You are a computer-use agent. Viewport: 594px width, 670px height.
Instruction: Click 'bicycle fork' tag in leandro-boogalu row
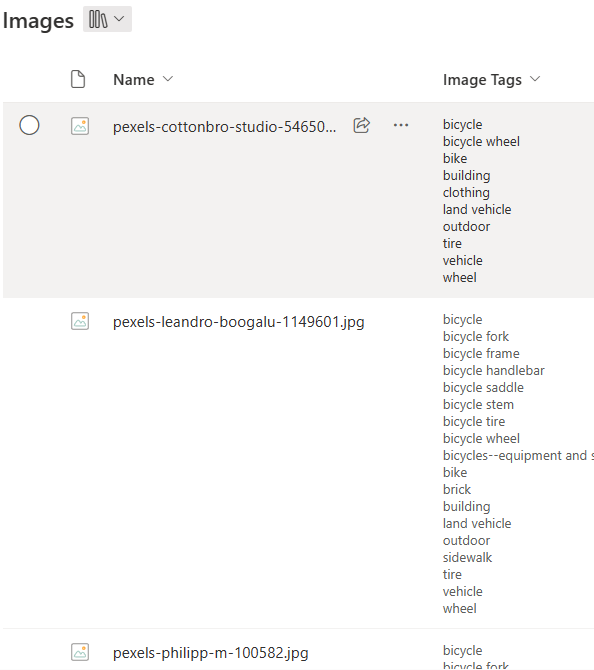click(476, 337)
